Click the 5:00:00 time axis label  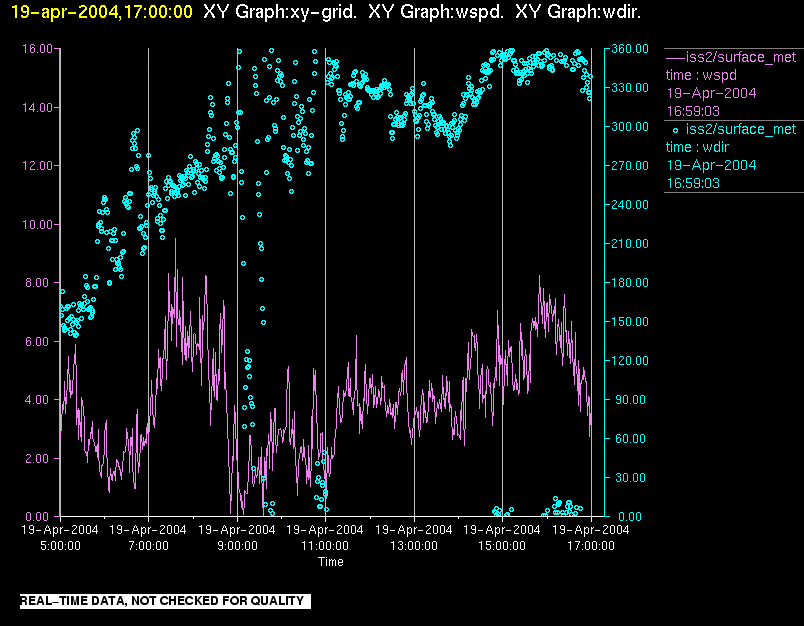click(x=61, y=546)
